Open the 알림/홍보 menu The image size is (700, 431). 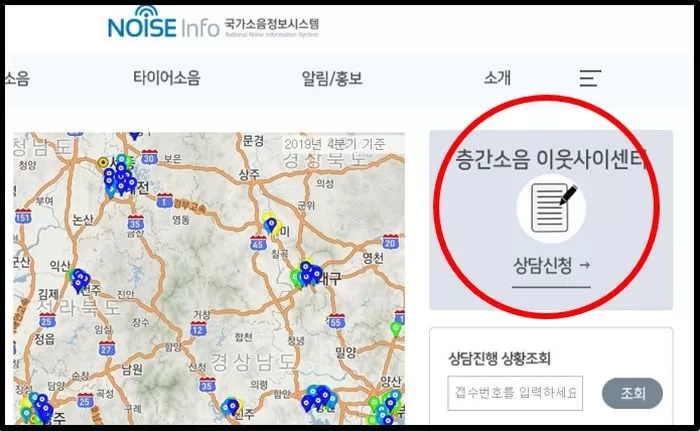pos(332,79)
